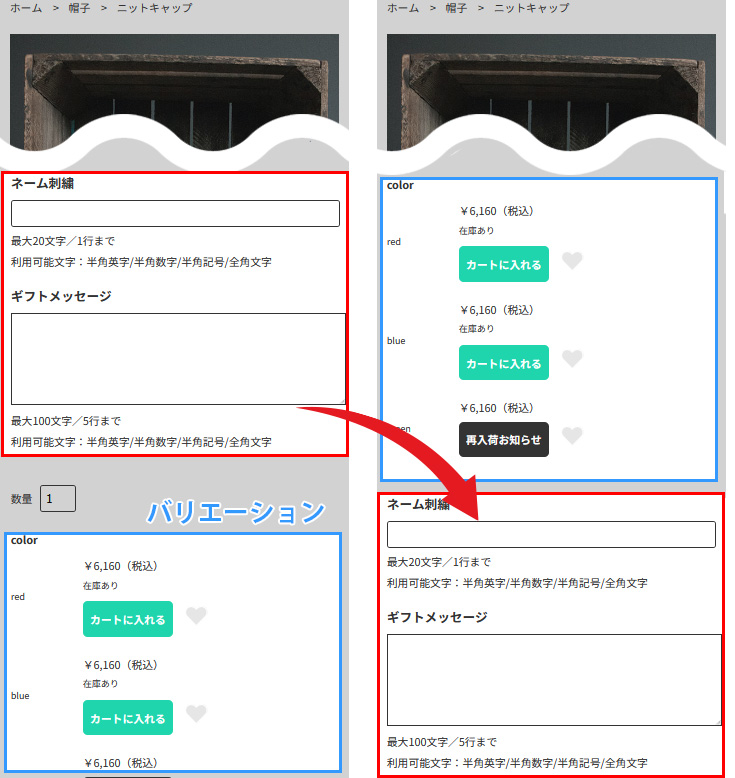Favorite the blue variation in left panel
Image resolution: width=735 pixels, height=778 pixels.
point(196,713)
